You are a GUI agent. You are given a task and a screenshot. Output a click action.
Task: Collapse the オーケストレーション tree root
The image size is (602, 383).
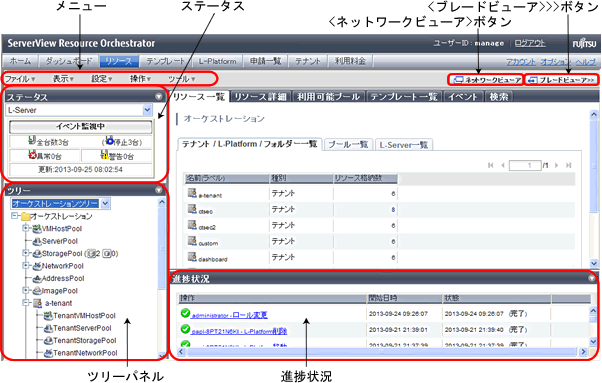(15, 216)
